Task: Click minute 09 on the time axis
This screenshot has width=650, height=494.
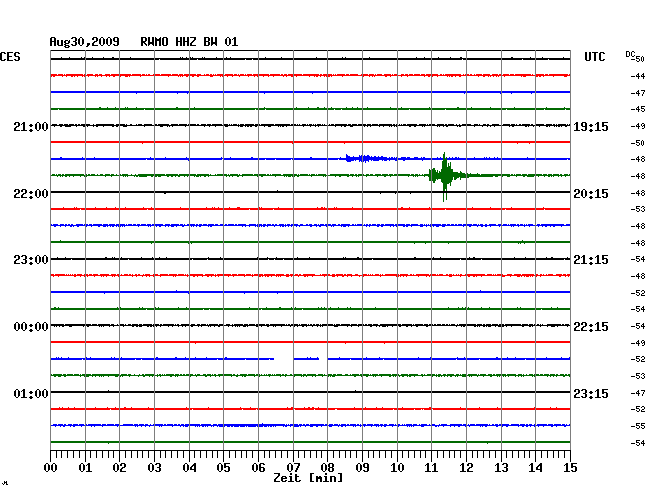Action: coord(362,468)
